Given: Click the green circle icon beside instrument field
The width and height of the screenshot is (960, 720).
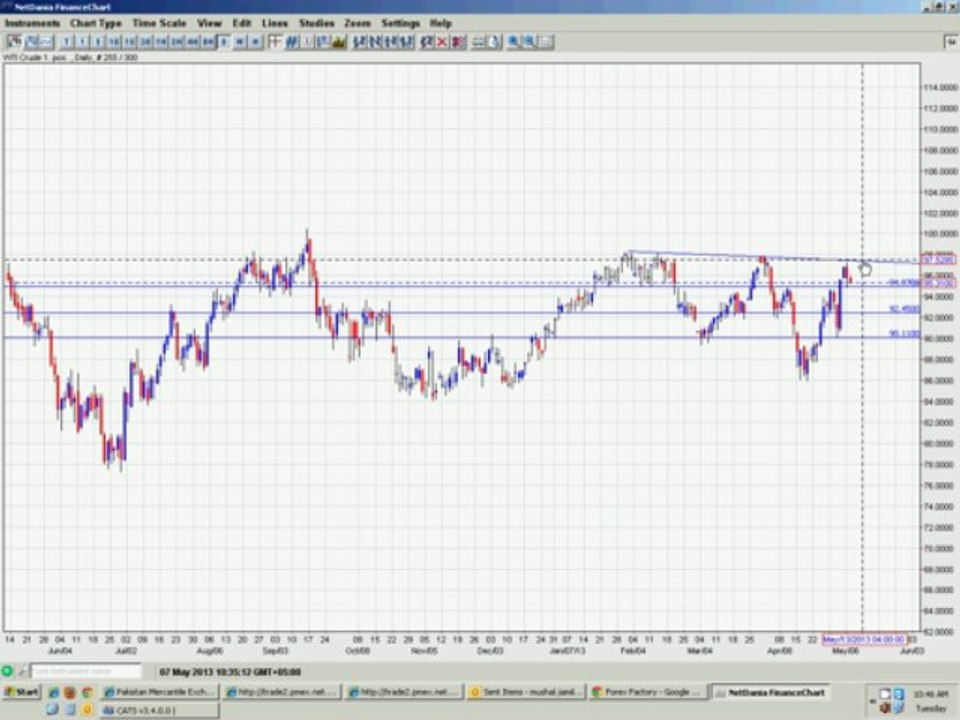Looking at the screenshot, I should tap(7, 671).
